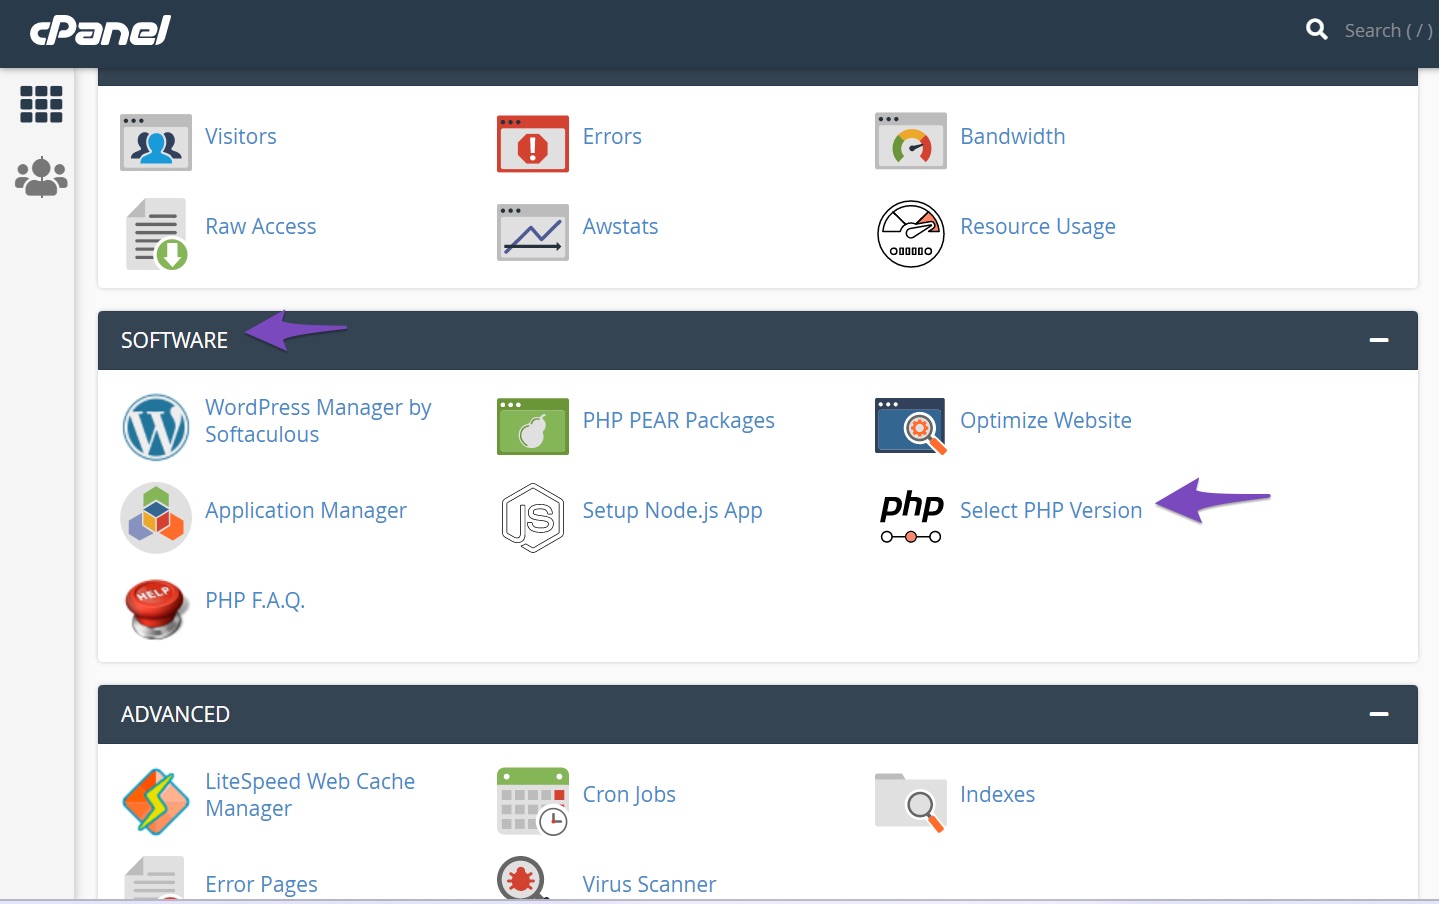Click the Indexes folder icon
1439x904 pixels.
[911, 802]
